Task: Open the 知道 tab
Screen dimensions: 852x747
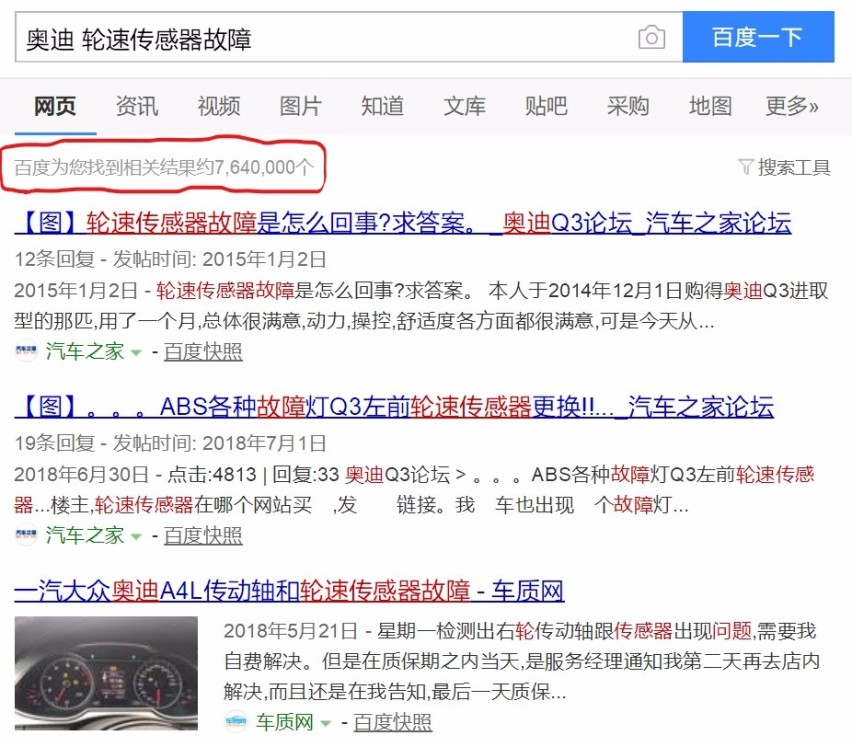Action: click(x=383, y=106)
